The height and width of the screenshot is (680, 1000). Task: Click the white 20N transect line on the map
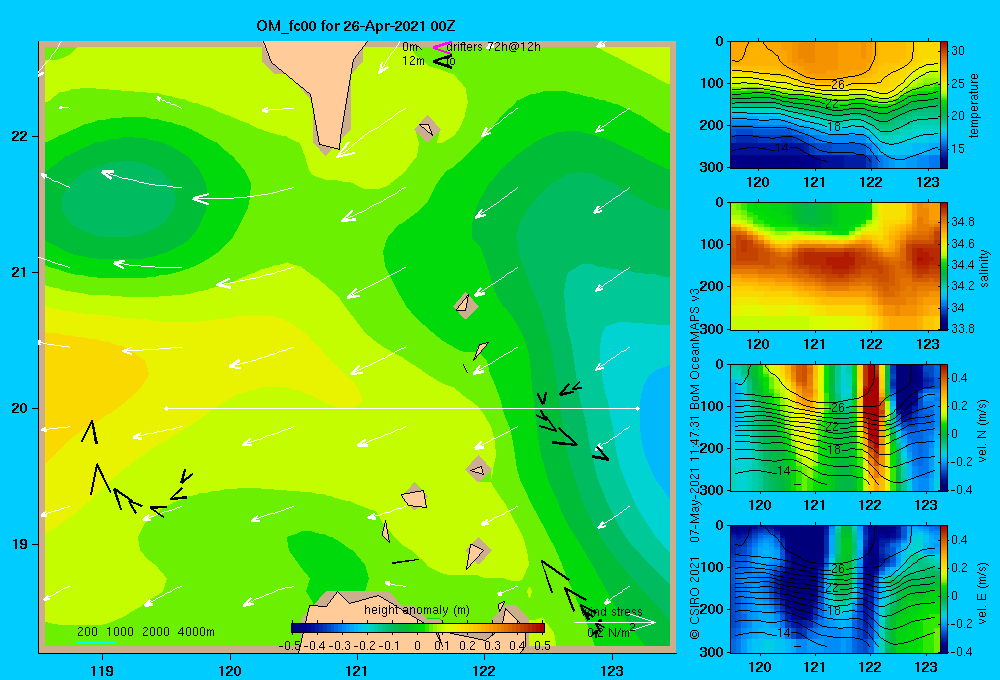tap(402, 408)
